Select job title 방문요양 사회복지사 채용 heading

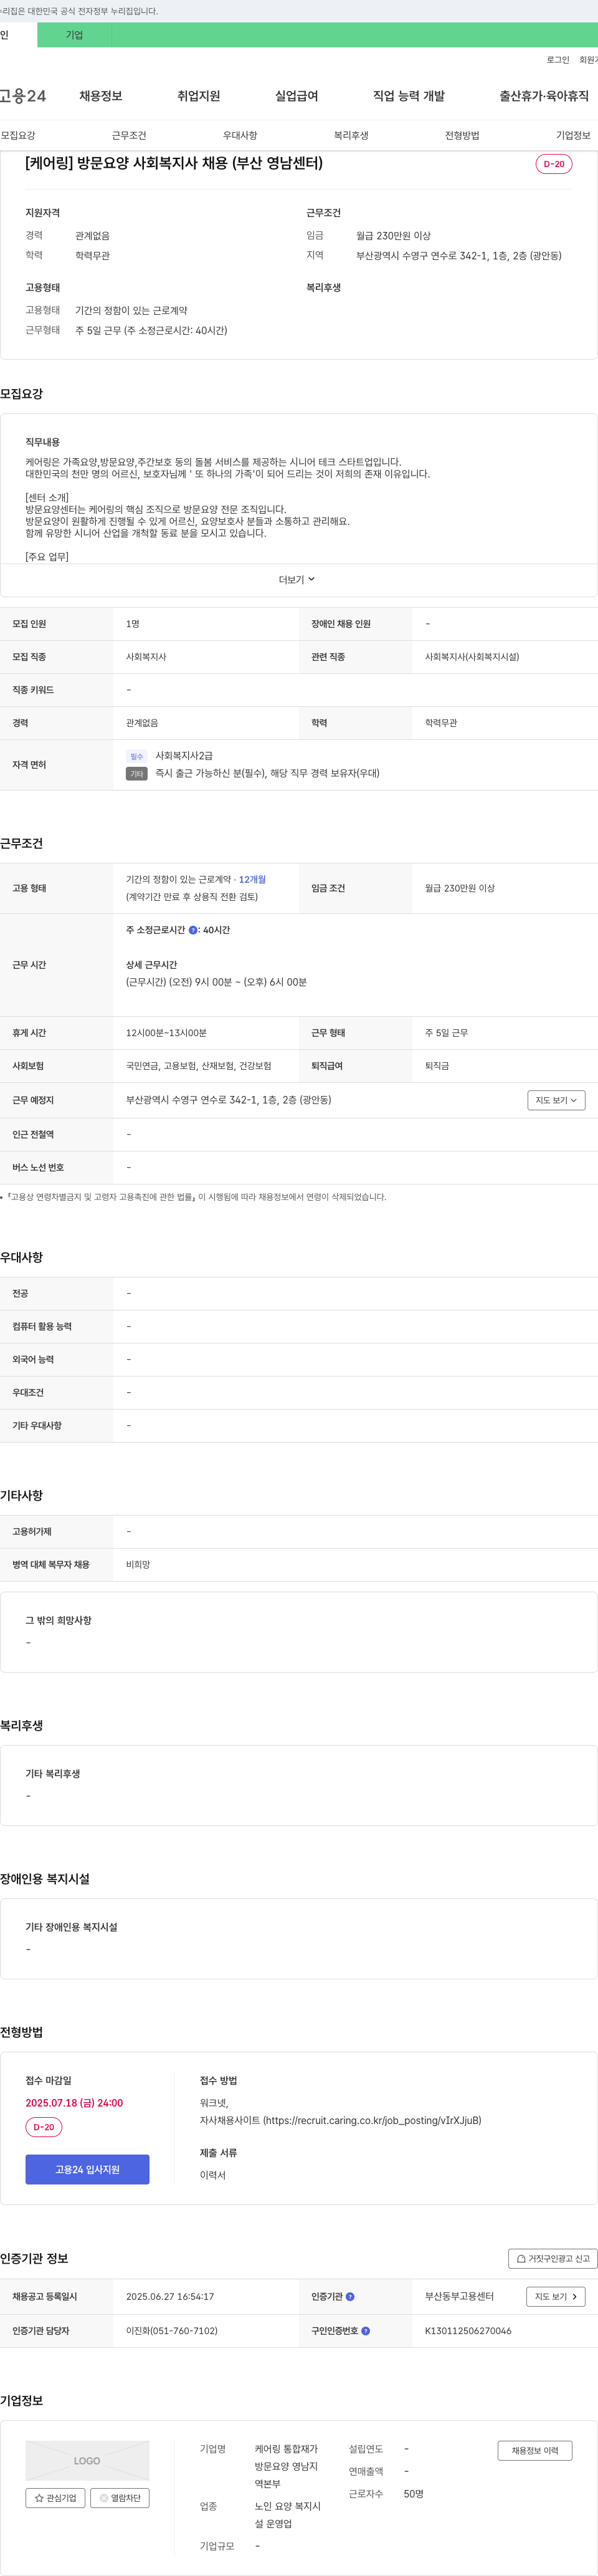174,163
